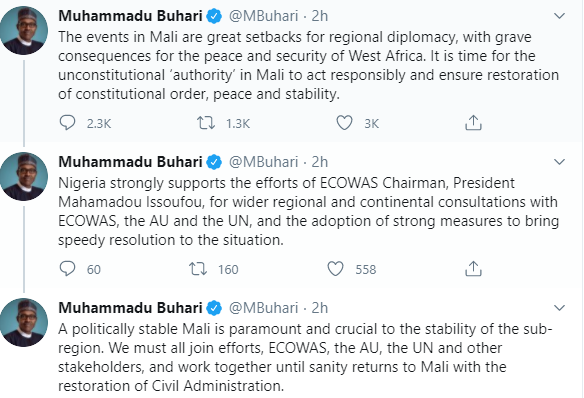Image resolution: width=584 pixels, height=398 pixels.
Task: Open the first tweet's chevron options menu
Action: coord(559,16)
